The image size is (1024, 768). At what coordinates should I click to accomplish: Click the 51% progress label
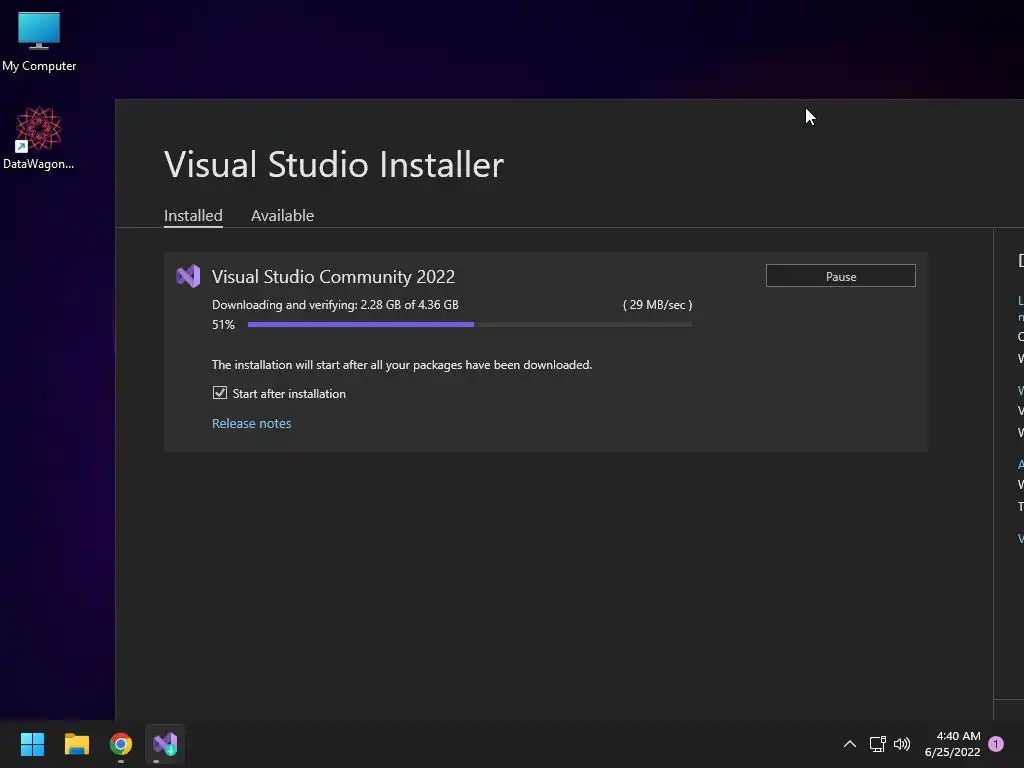(x=223, y=325)
